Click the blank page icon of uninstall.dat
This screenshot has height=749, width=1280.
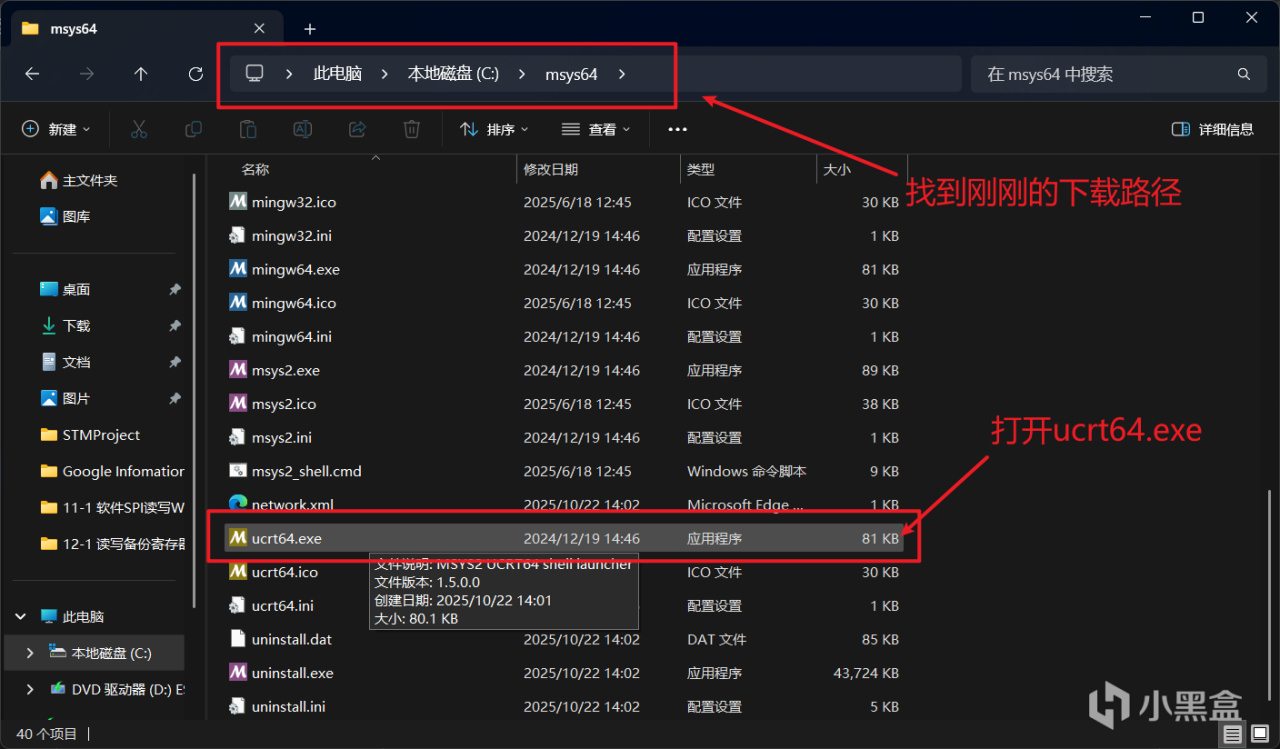coord(238,639)
